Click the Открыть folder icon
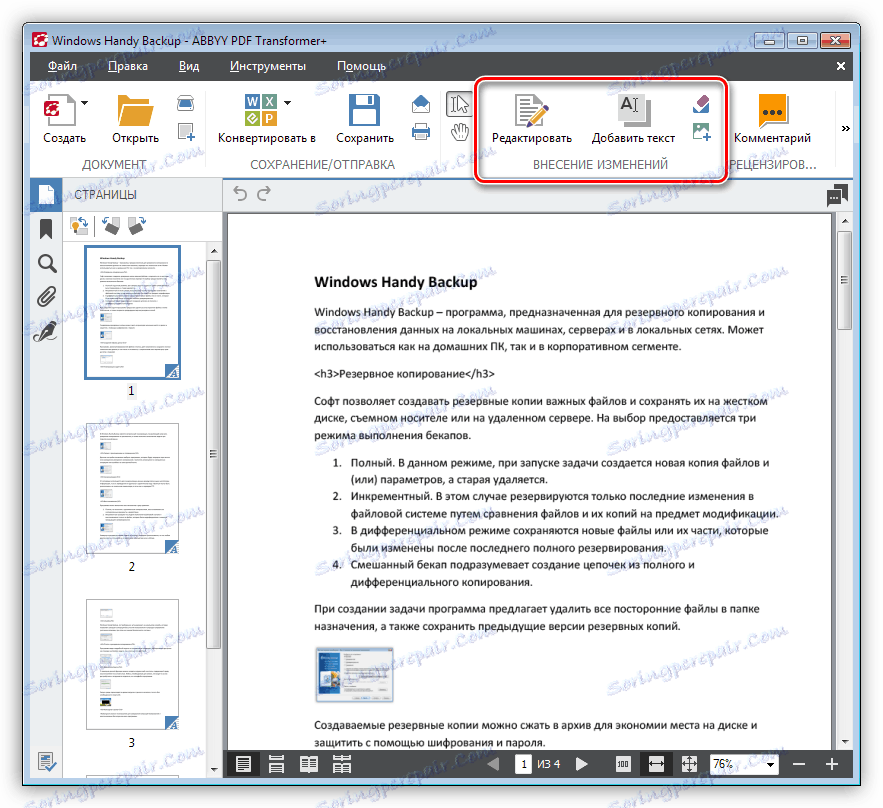The height and width of the screenshot is (808, 883). 135,110
